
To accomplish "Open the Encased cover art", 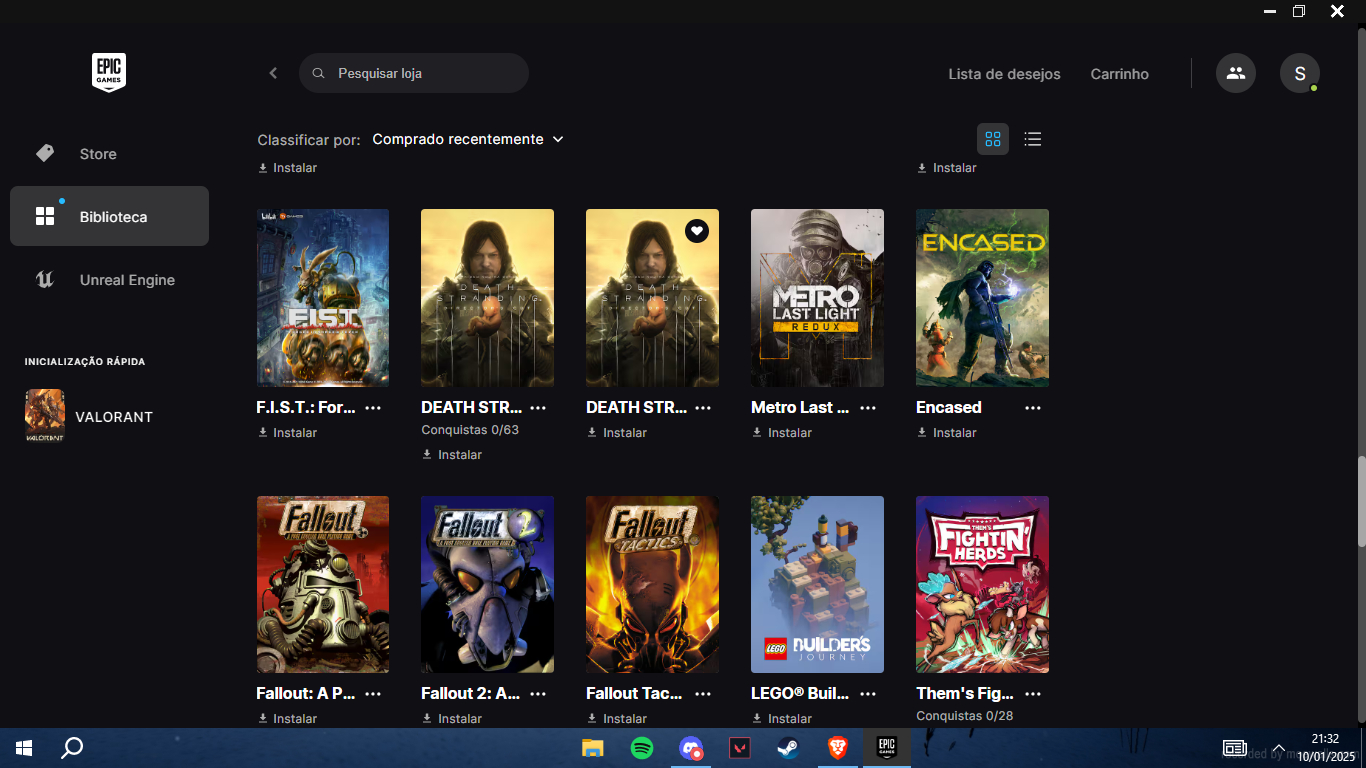I will pyautogui.click(x=982, y=298).
